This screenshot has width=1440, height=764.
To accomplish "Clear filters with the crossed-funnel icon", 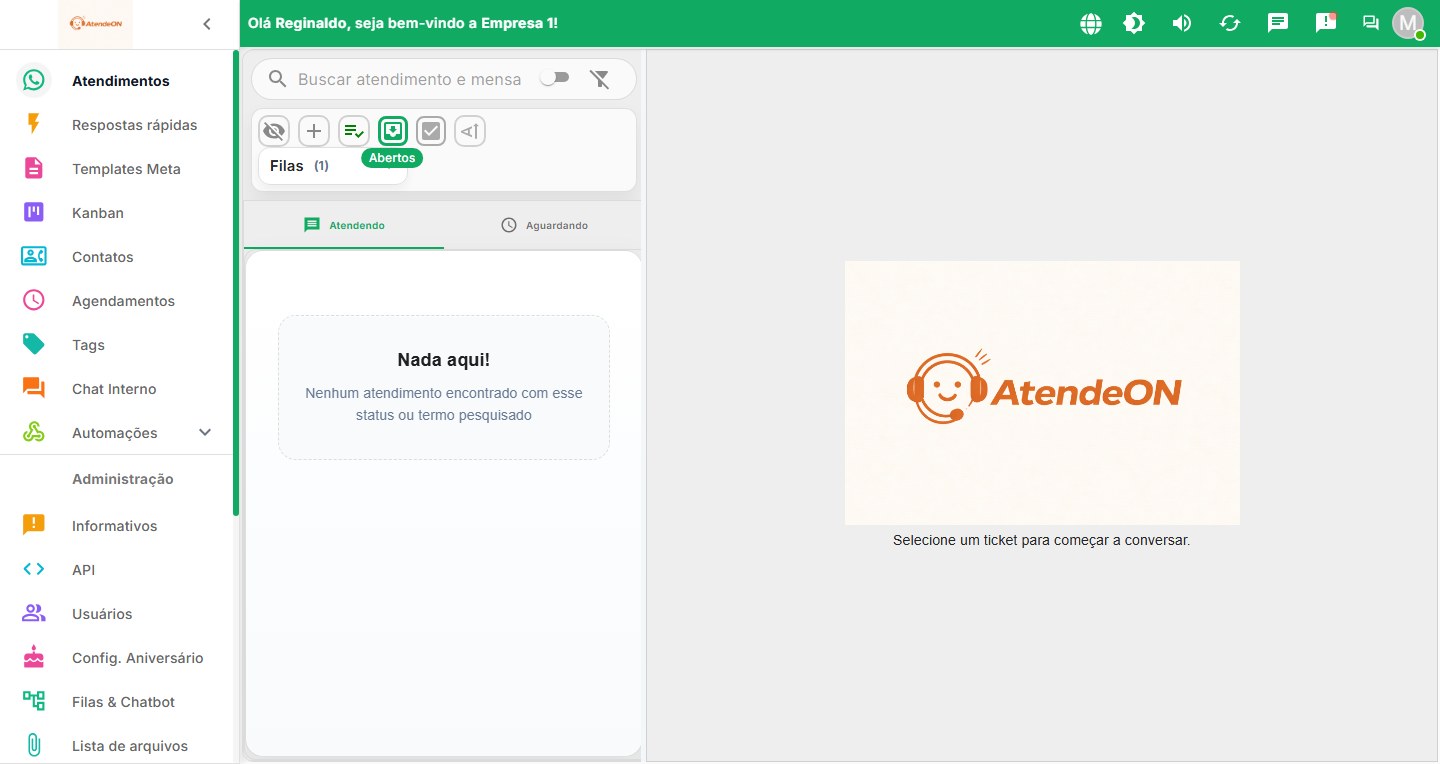I will pyautogui.click(x=600, y=79).
